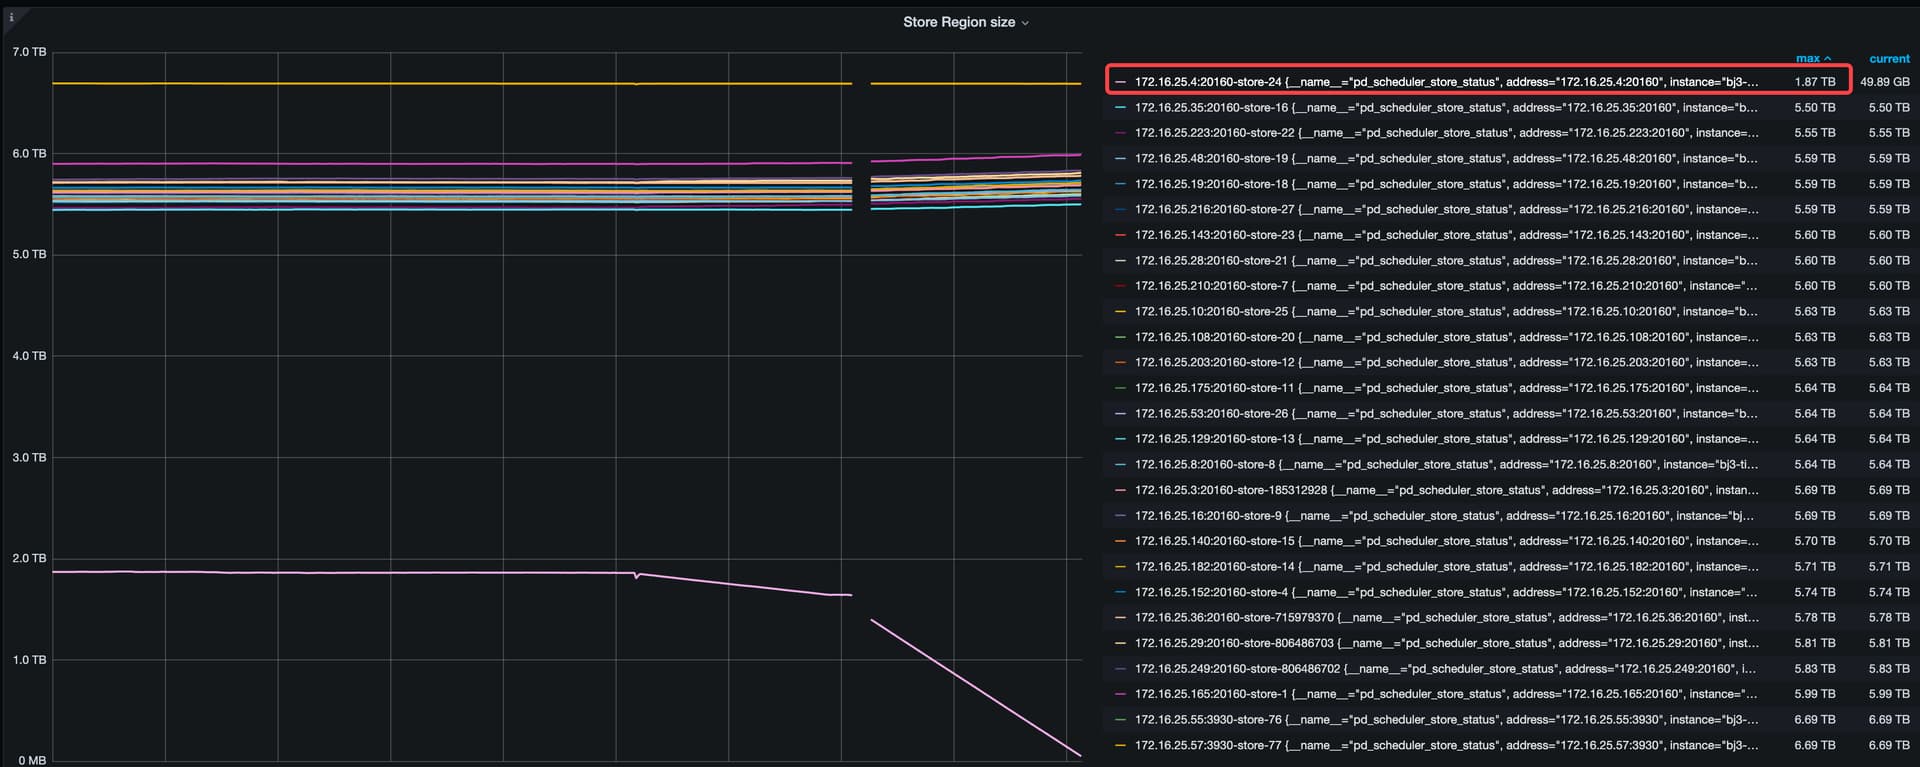Click color line icon for store-1 series
The width and height of the screenshot is (1920, 767).
click(x=1120, y=694)
